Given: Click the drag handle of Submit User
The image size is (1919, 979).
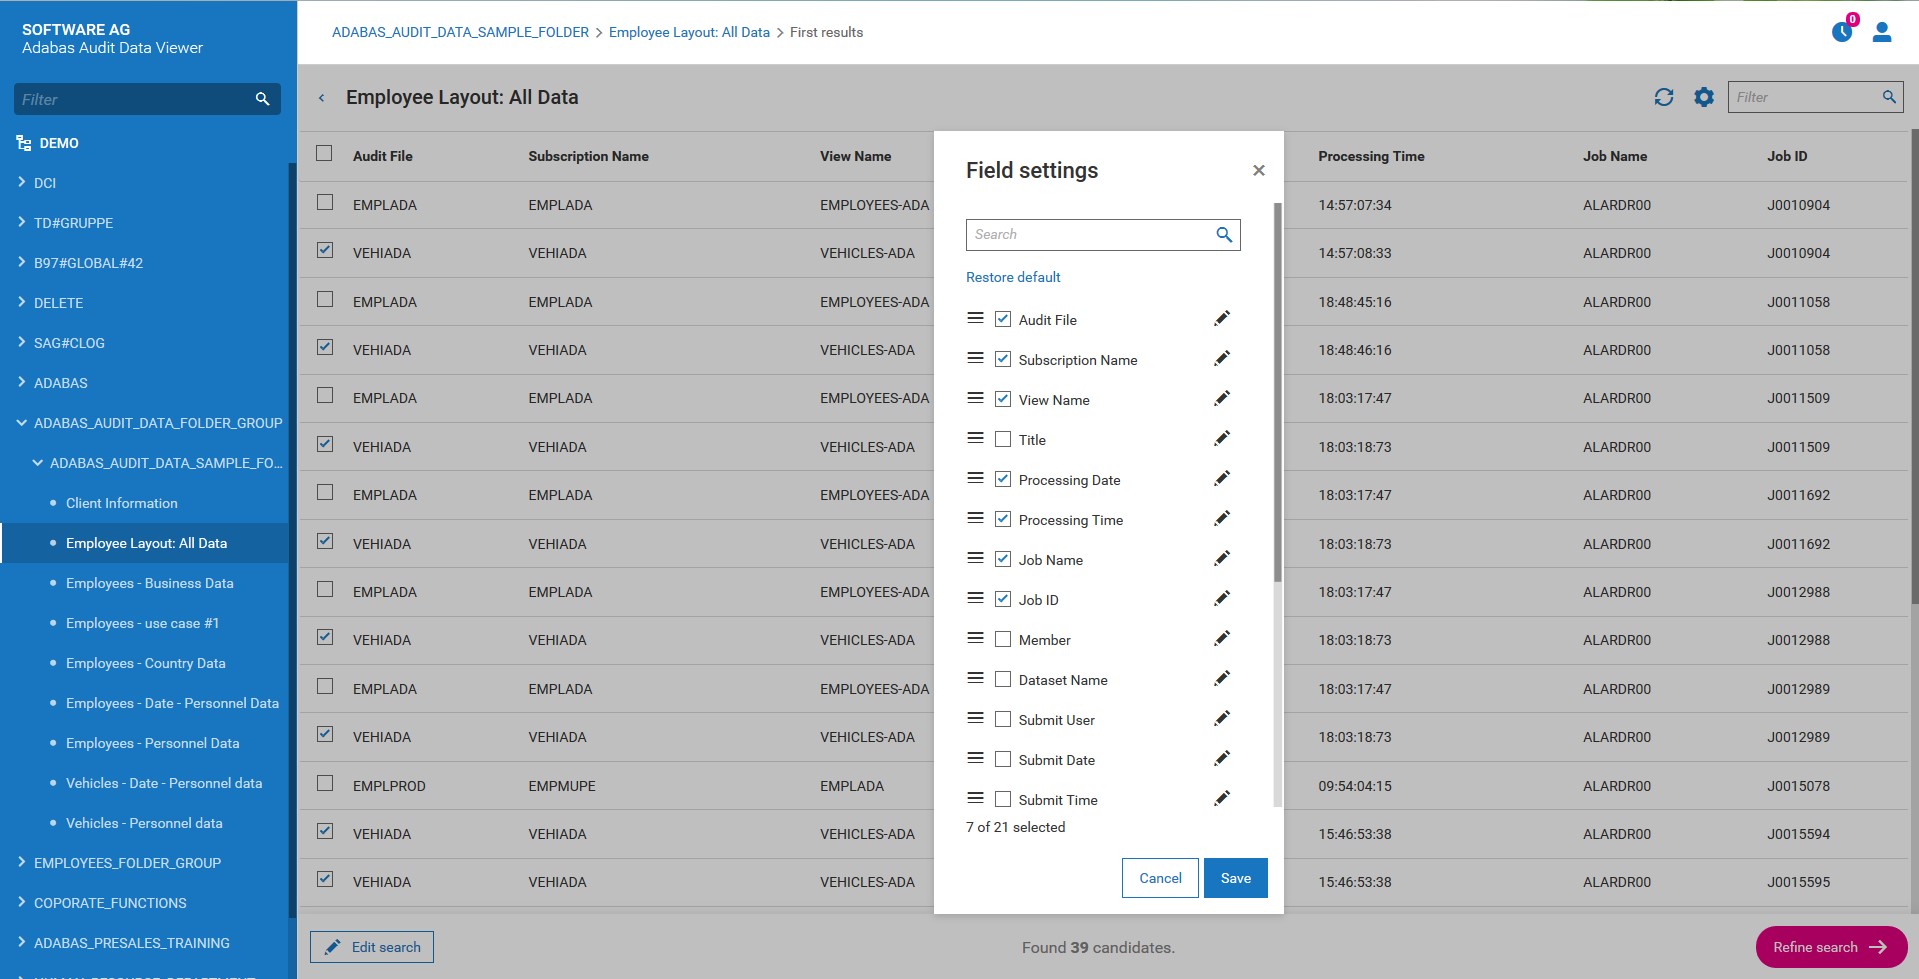Looking at the screenshot, I should [x=976, y=718].
